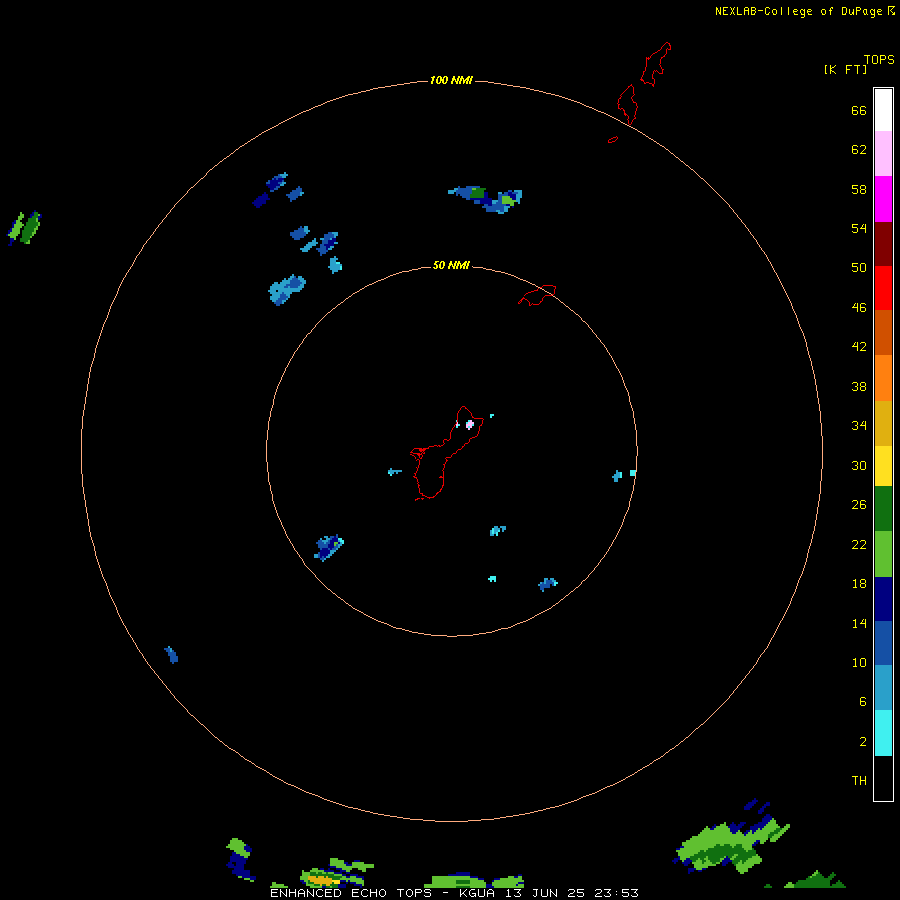The image size is (900, 900).
Task: Click the black TH swatch at scale bottom
Action: pyautogui.click(x=883, y=778)
